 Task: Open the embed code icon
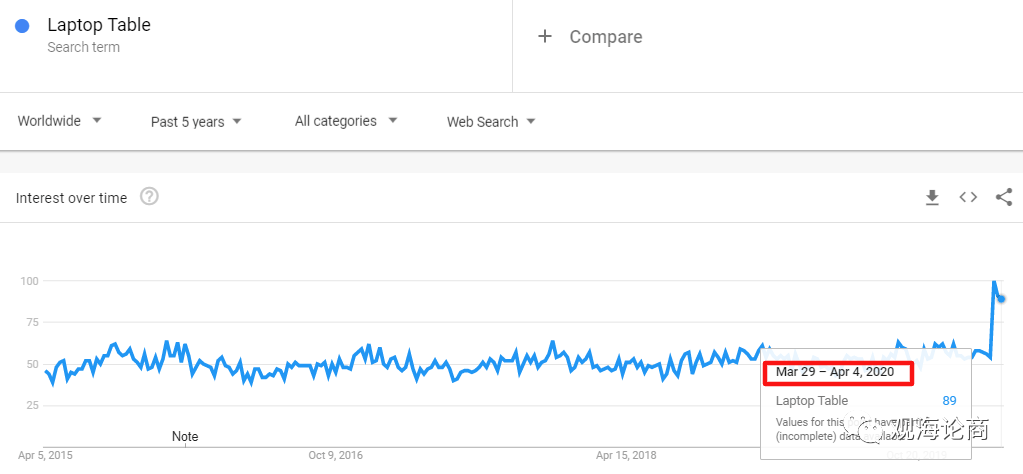click(x=968, y=197)
